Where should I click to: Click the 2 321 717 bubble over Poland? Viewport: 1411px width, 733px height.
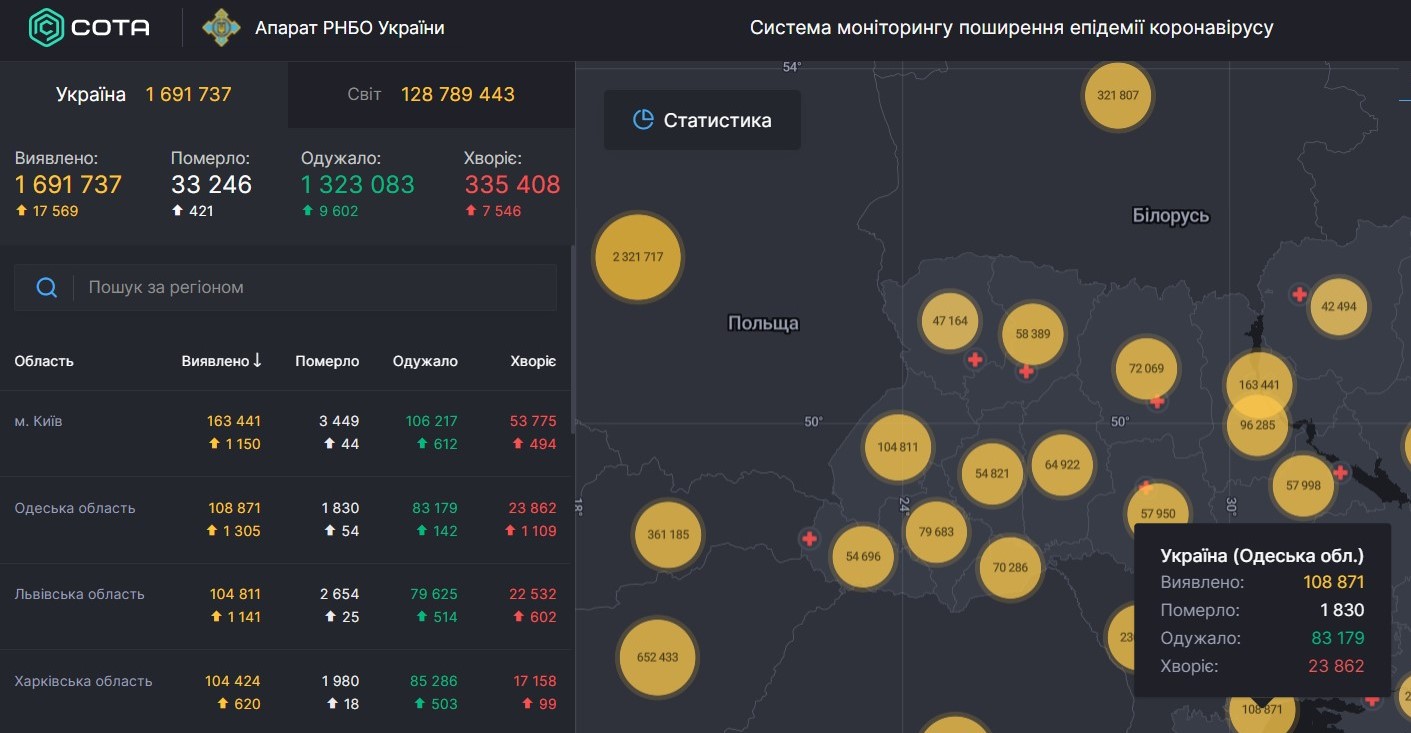click(637, 257)
